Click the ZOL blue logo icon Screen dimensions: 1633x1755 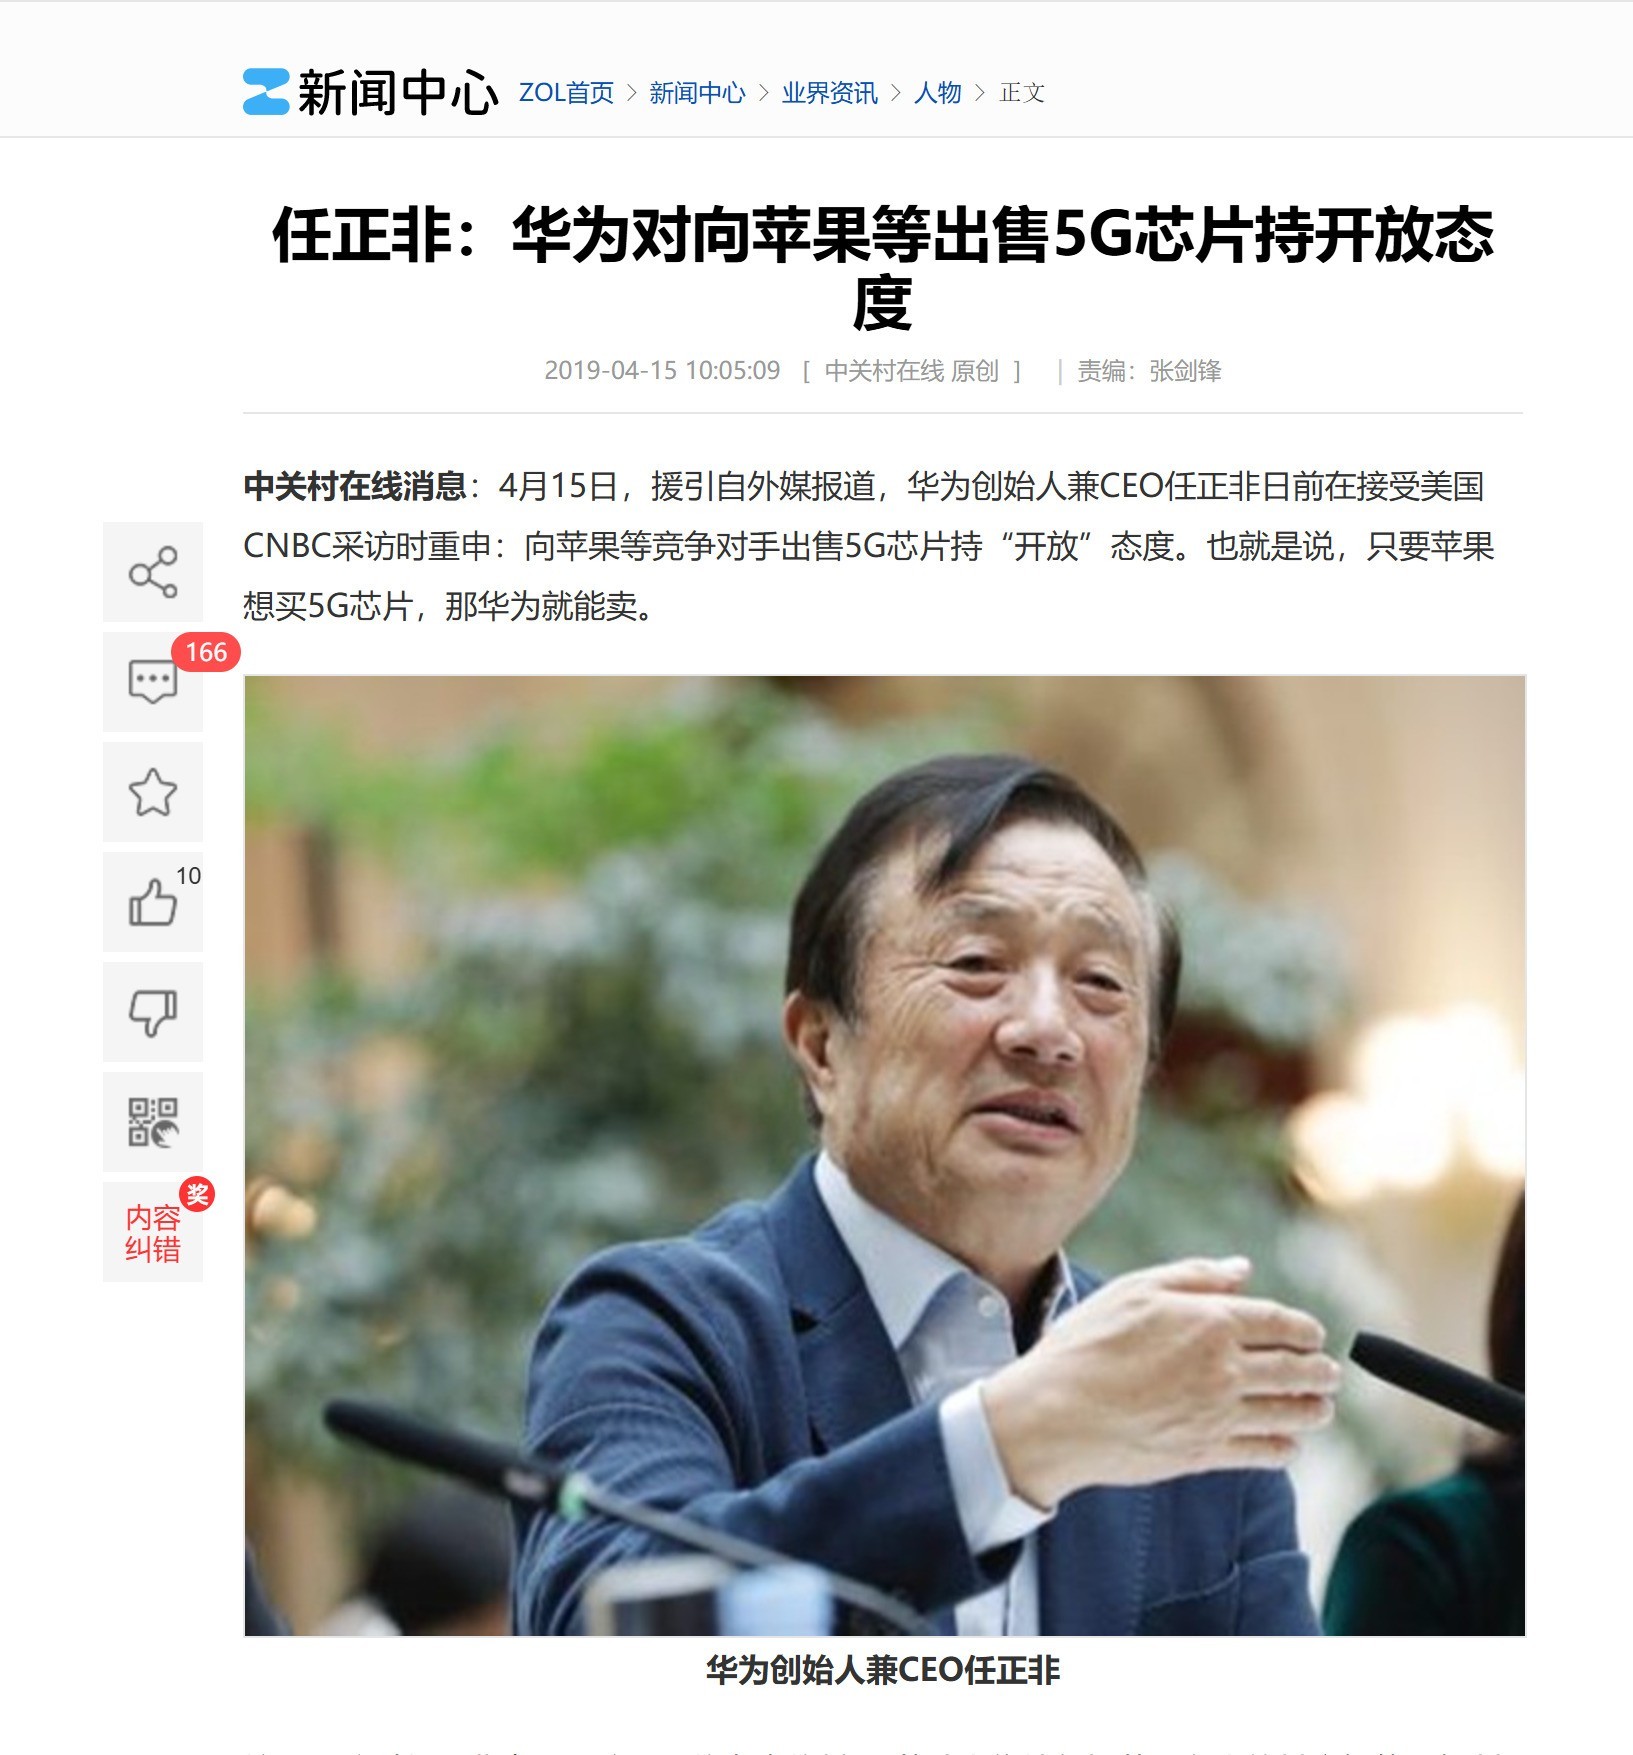[x=266, y=92]
